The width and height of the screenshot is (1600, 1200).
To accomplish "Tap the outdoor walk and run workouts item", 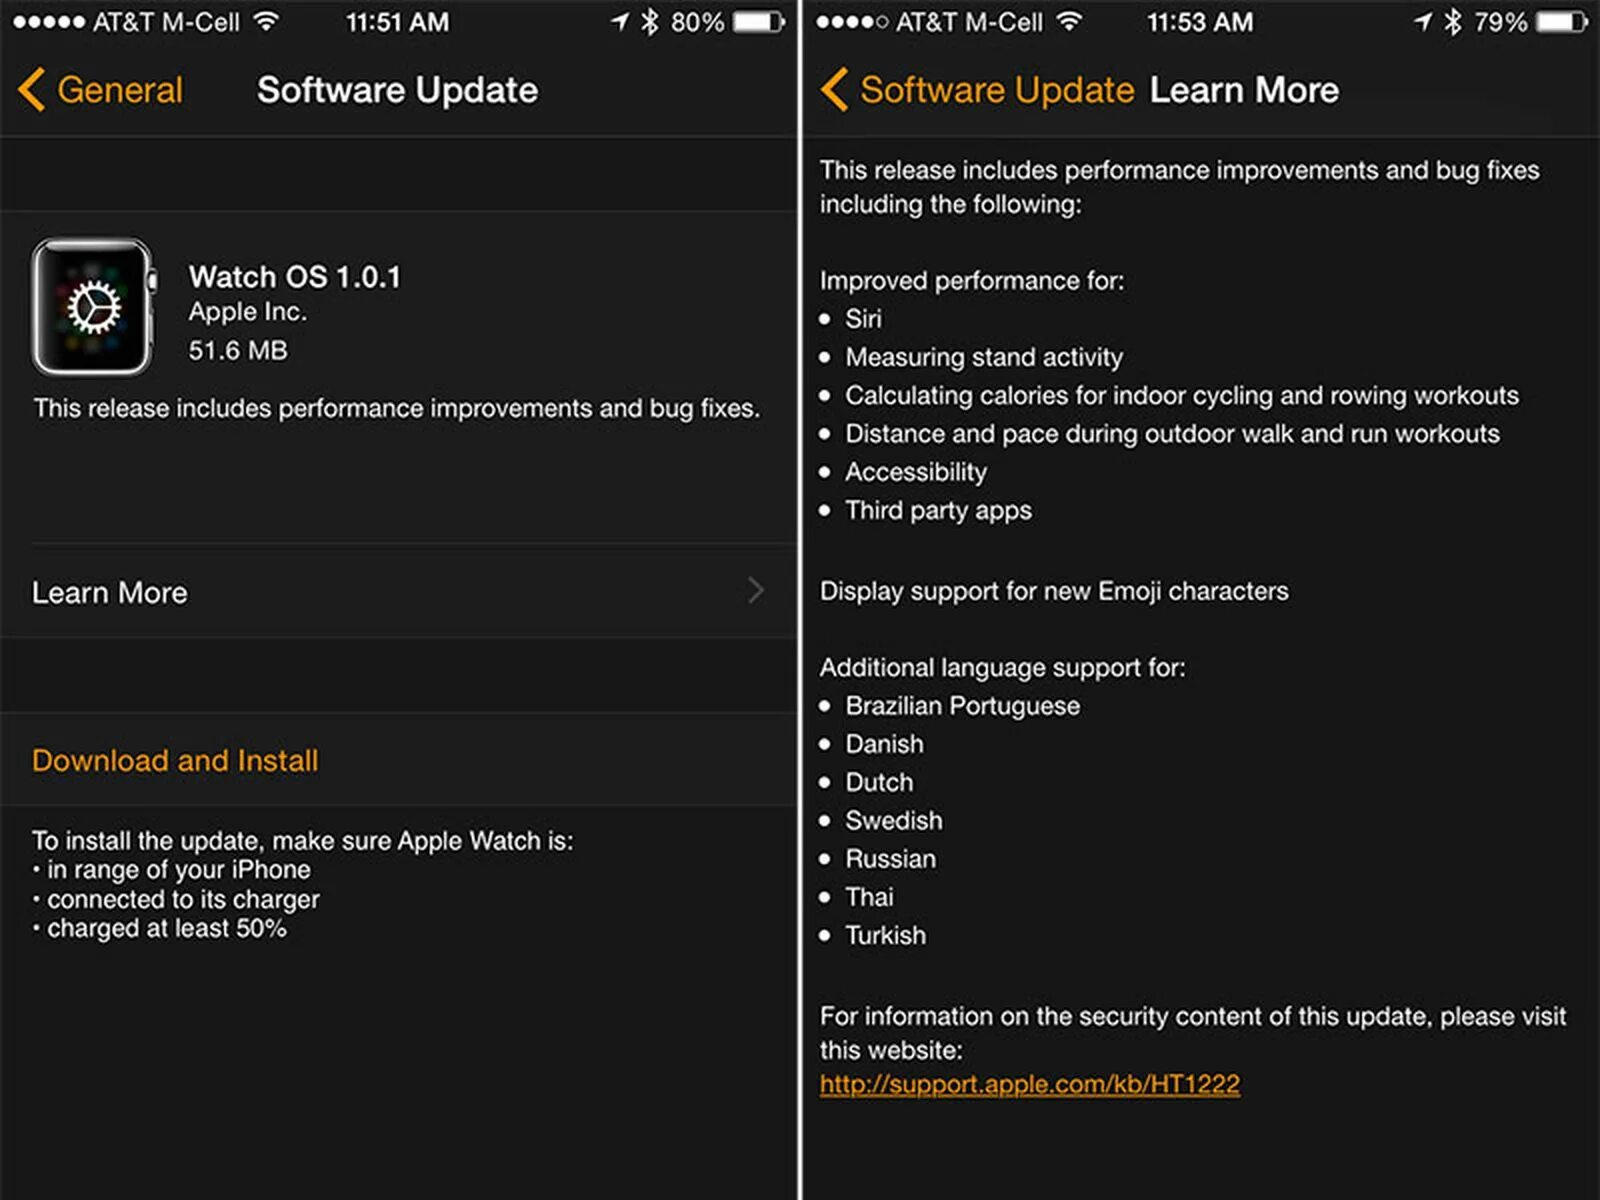I will [x=1172, y=434].
